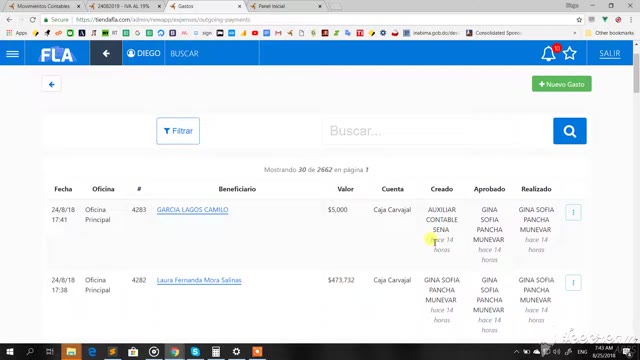Viewport: 640px width, 360px height.
Task: Launch Edge browser from taskbar
Action: (x=92, y=351)
